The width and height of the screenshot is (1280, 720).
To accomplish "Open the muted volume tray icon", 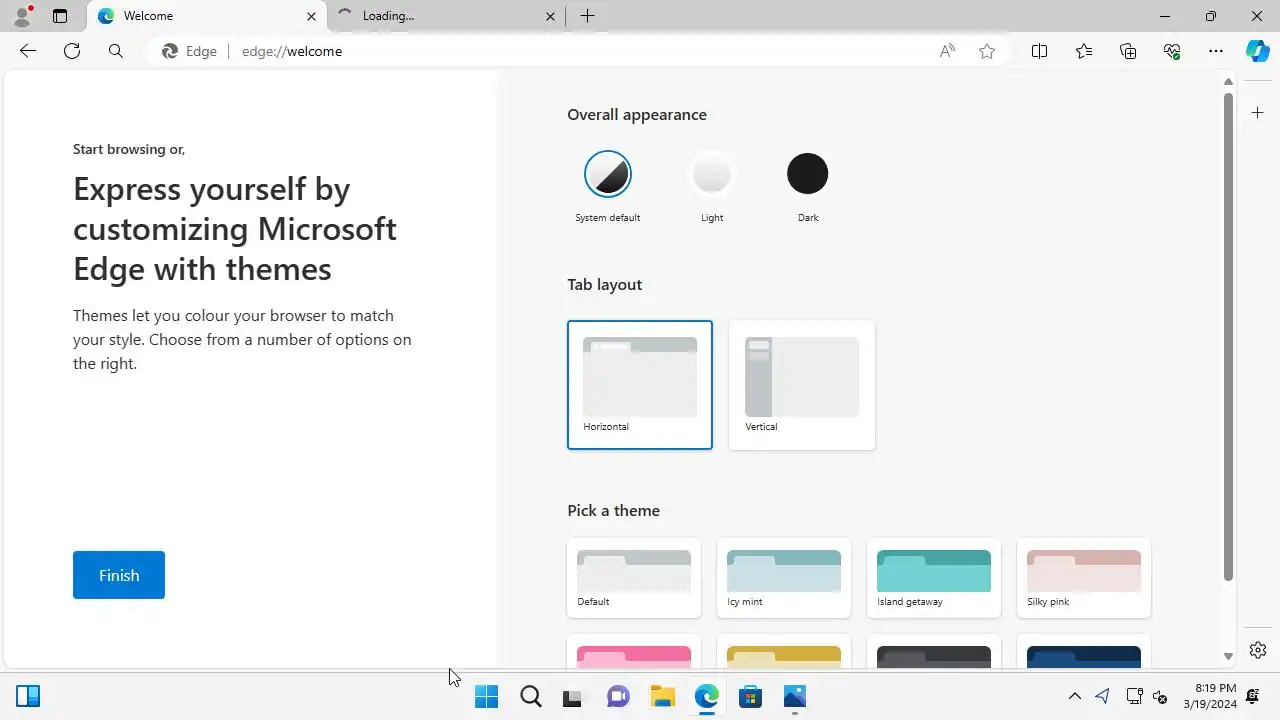I will click(1160, 696).
